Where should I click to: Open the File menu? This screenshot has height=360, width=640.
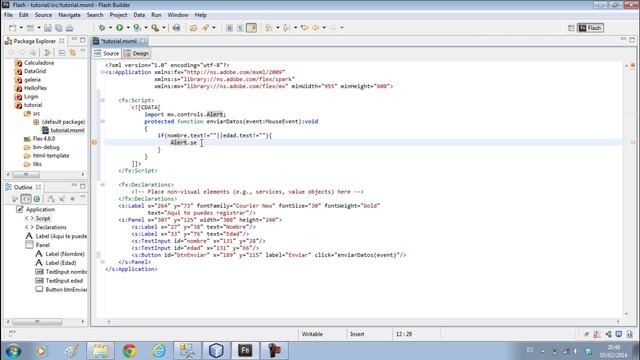pos(8,15)
